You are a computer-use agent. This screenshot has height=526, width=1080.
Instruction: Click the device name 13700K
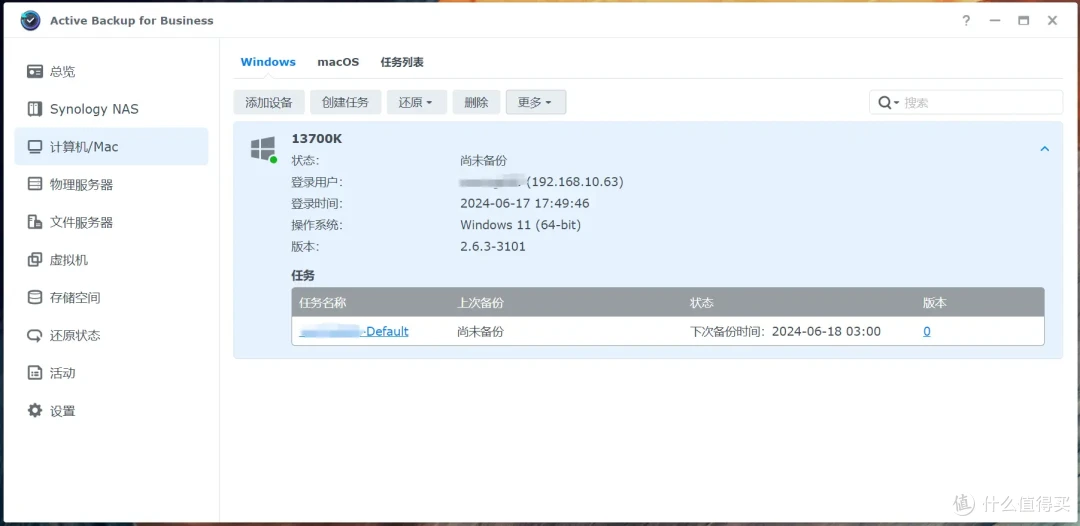click(x=317, y=138)
